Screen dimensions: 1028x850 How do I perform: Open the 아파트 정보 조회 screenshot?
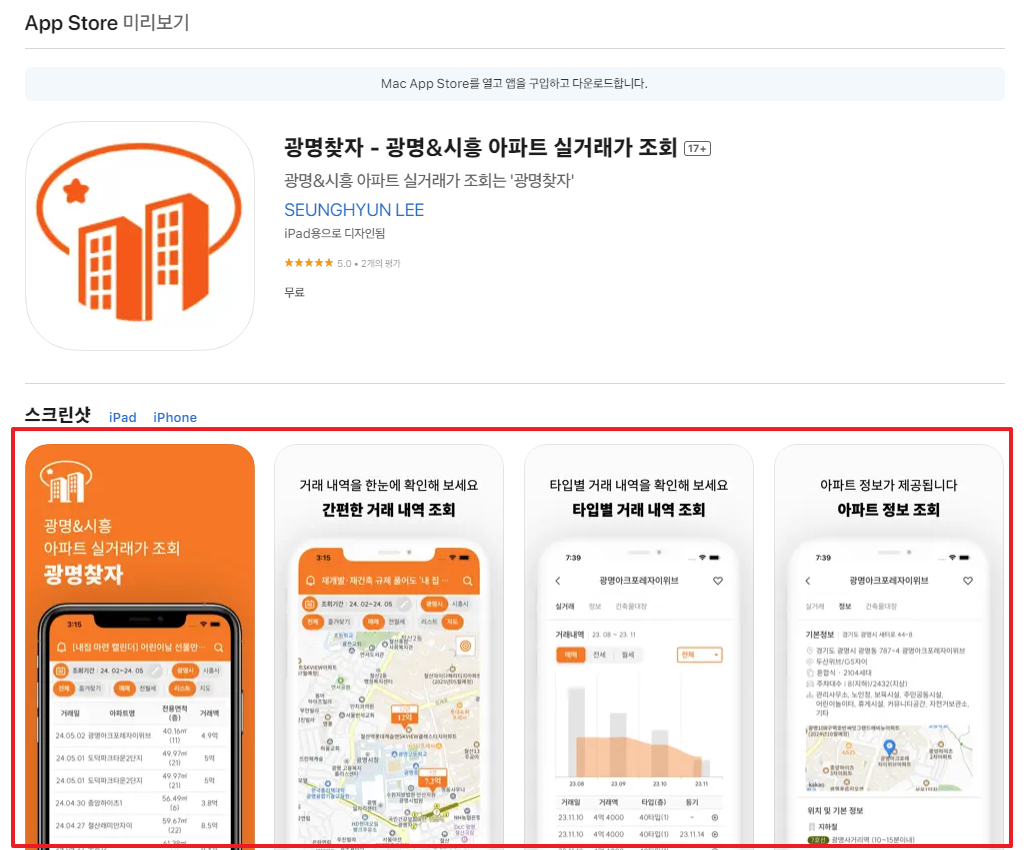point(888,647)
